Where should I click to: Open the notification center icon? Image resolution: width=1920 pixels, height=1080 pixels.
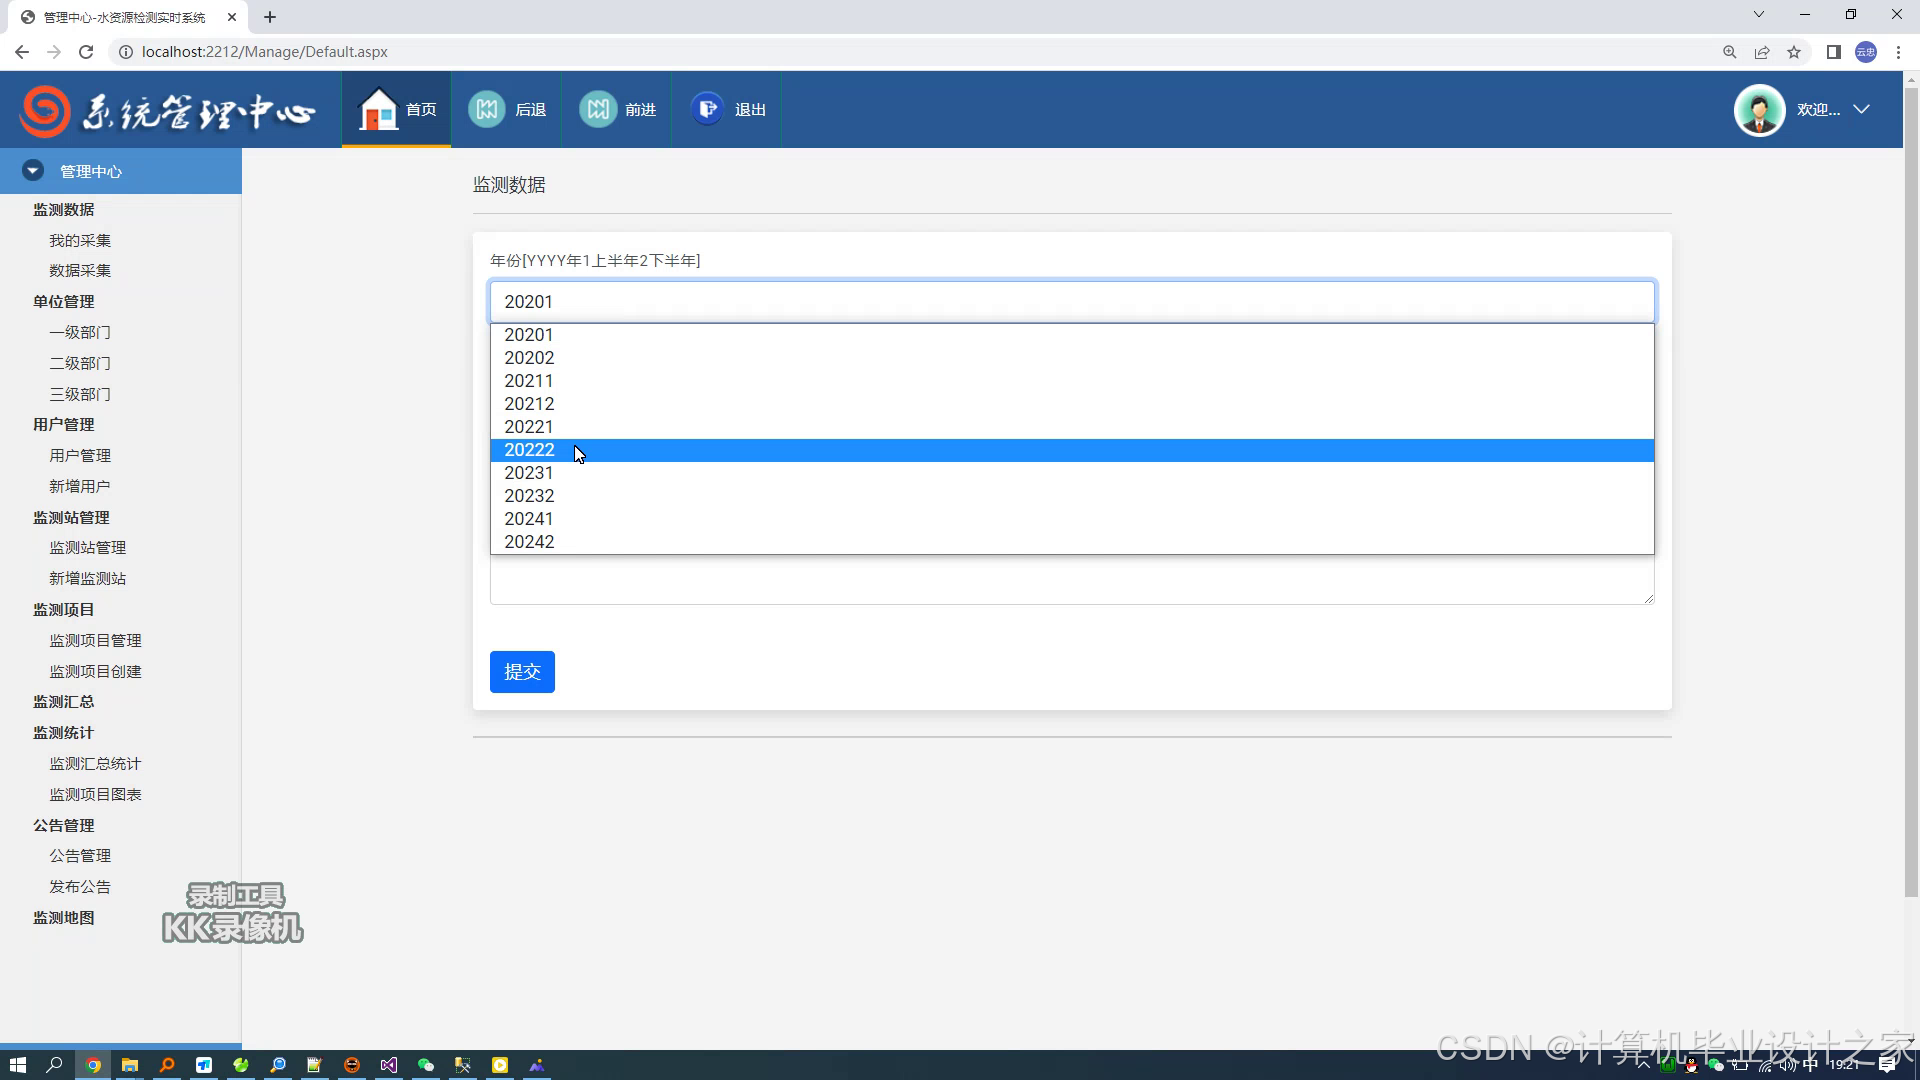(x=1887, y=1065)
